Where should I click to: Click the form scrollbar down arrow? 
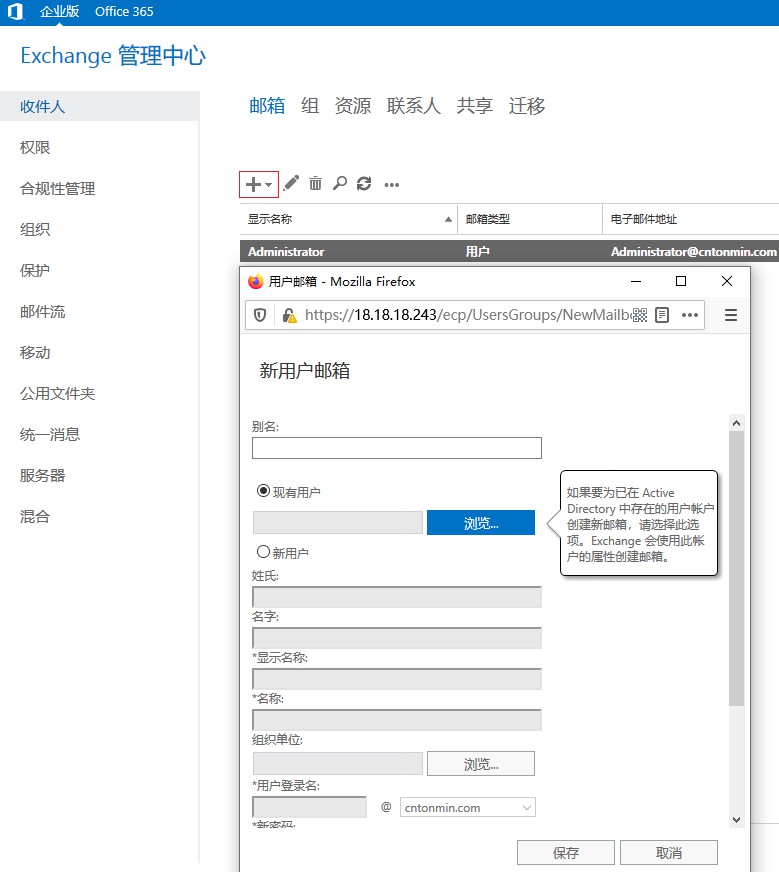point(736,819)
